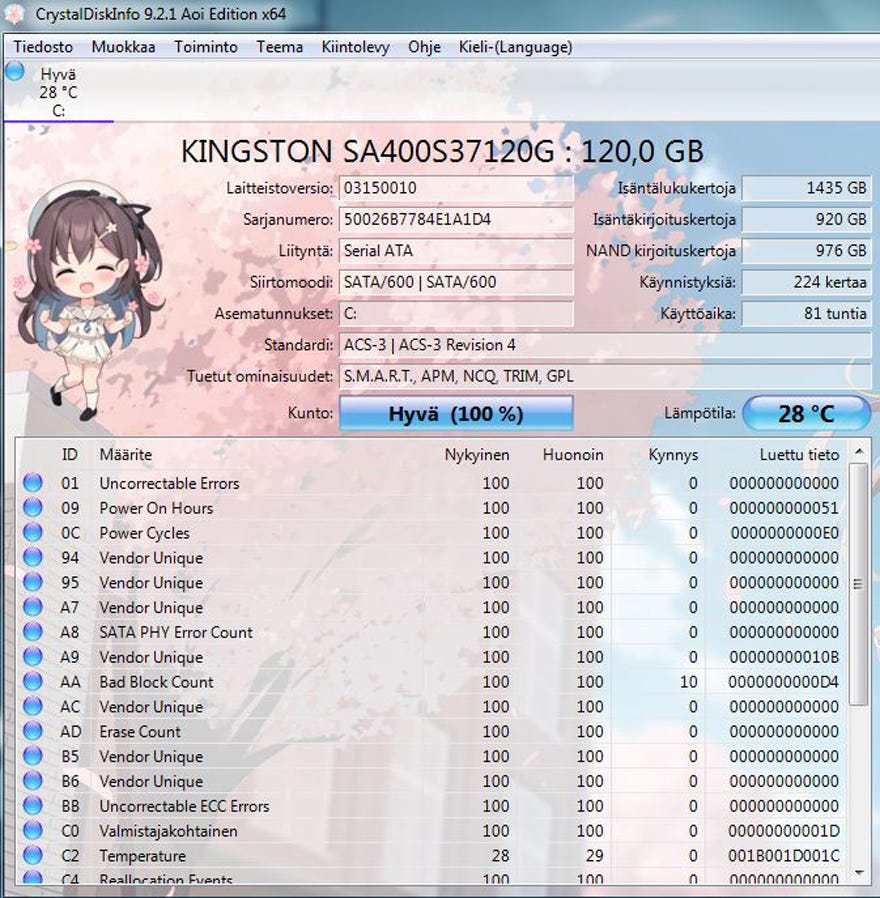Click the status orb for attribute A7 row
This screenshot has width=880, height=898.
click(x=33, y=606)
